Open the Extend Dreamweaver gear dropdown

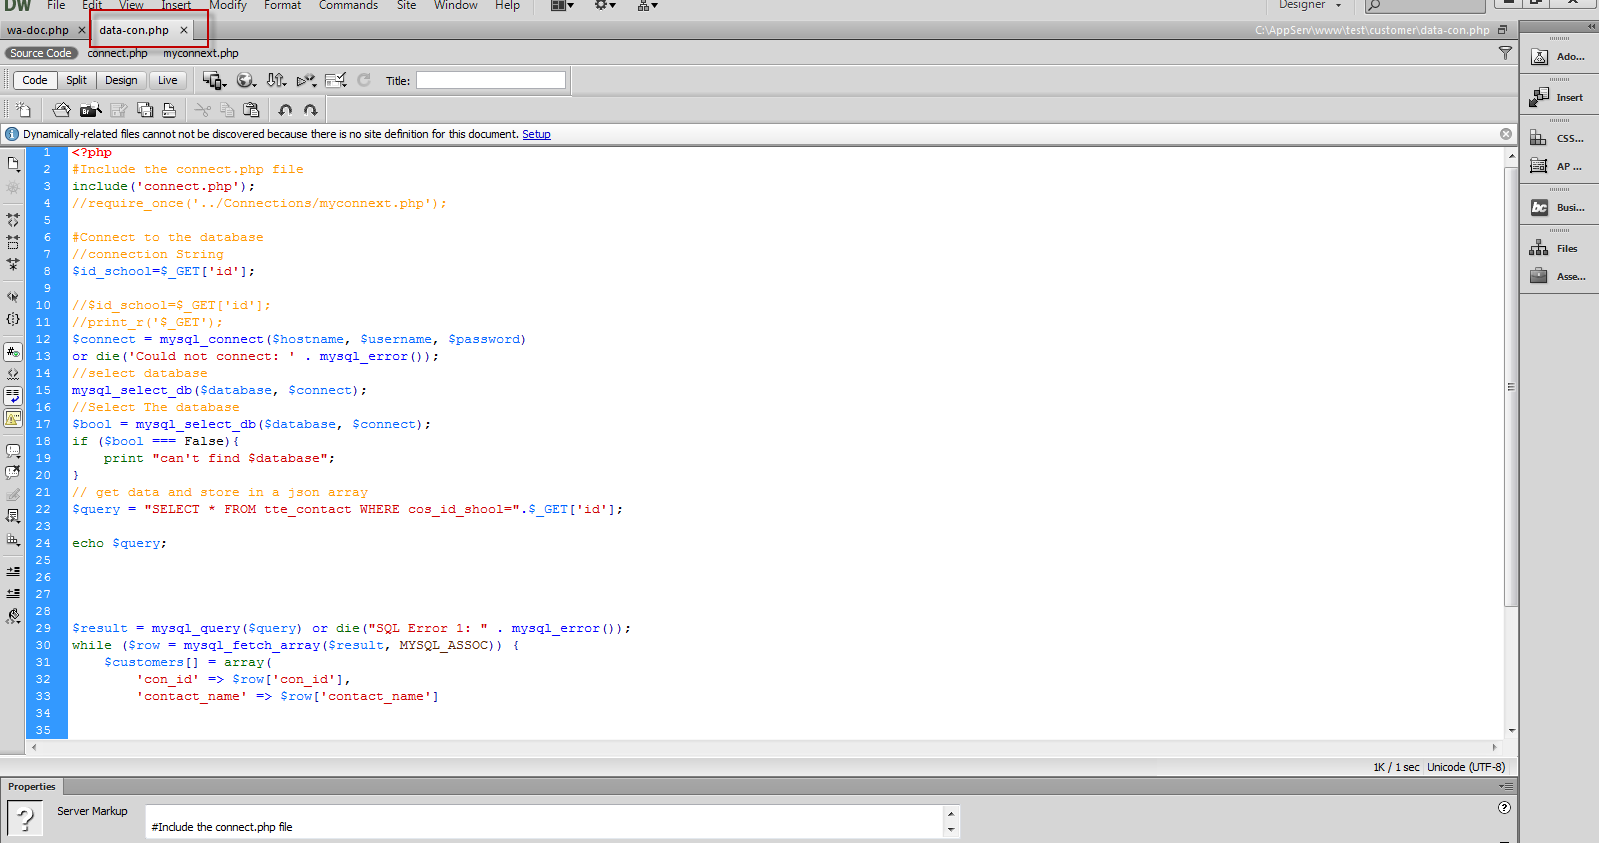pos(606,5)
